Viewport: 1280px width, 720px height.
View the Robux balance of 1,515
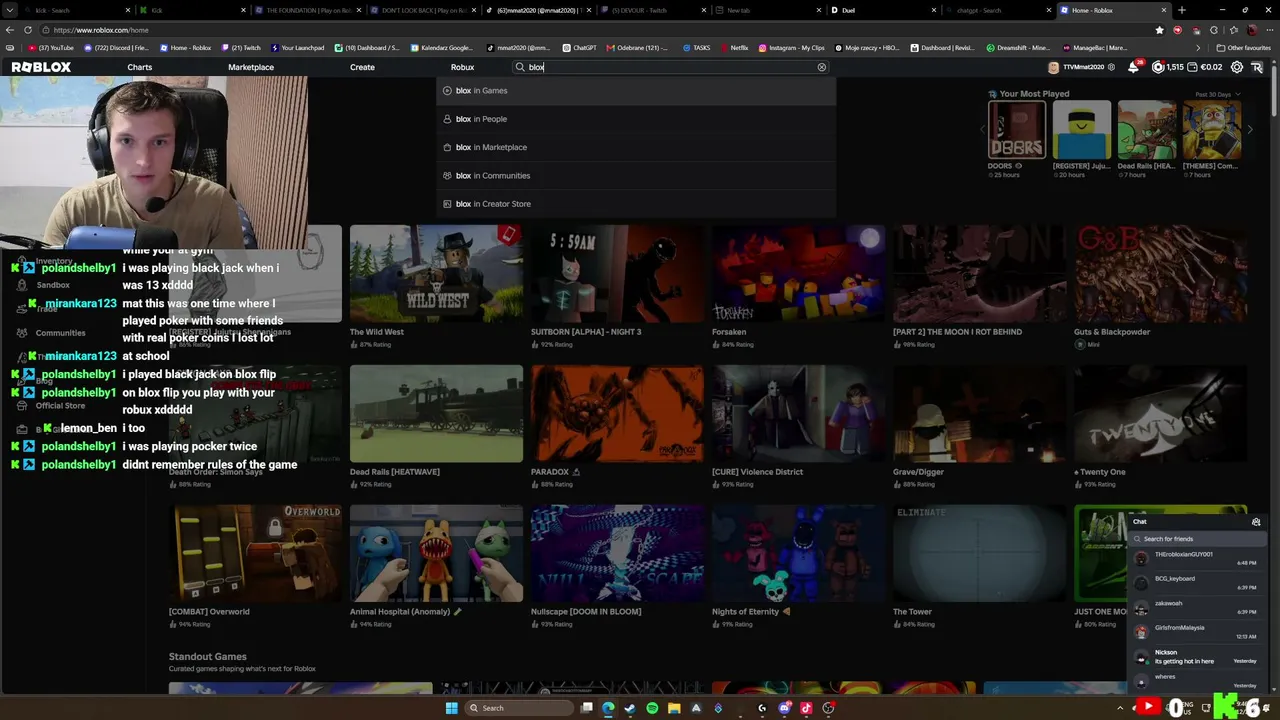pyautogui.click(x=1168, y=67)
